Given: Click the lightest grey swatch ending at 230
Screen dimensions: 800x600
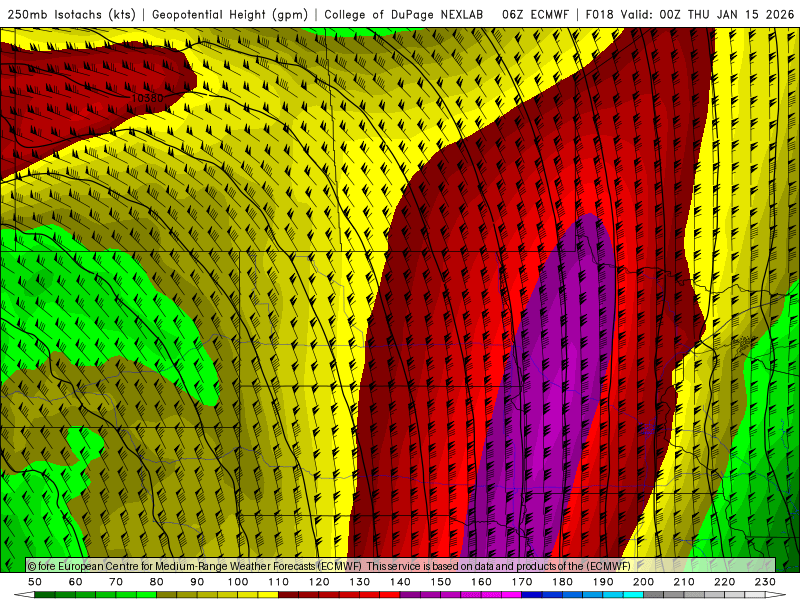Looking at the screenshot, I should [755, 595].
